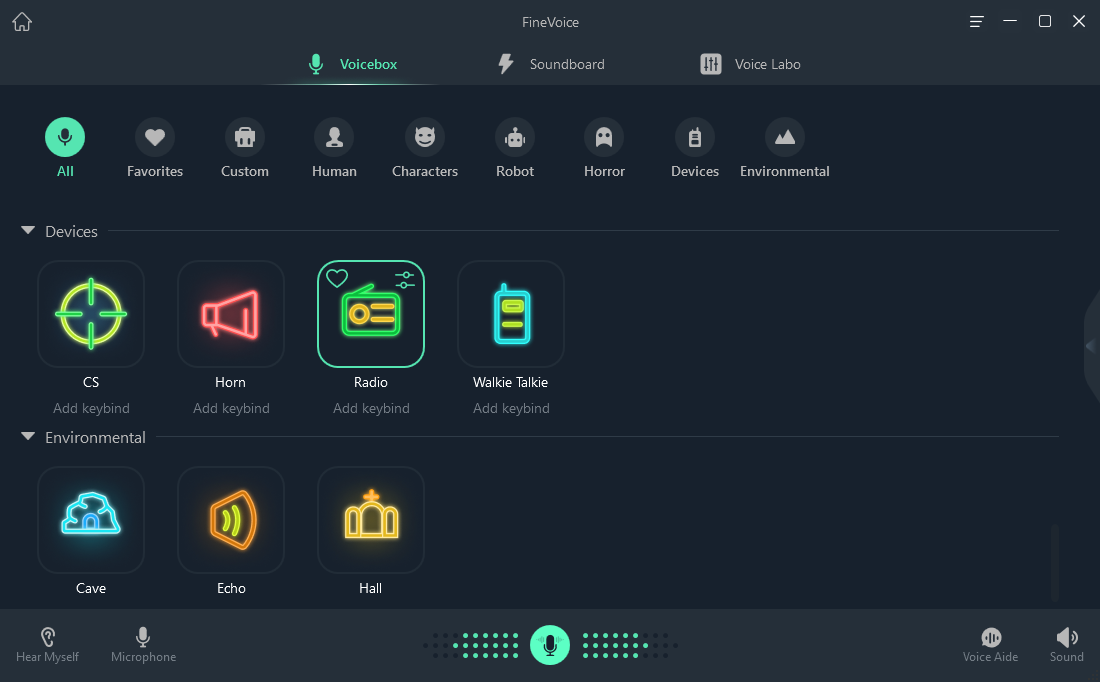1100x682 pixels.
Task: Open the Soundboard tab
Action: (x=551, y=64)
